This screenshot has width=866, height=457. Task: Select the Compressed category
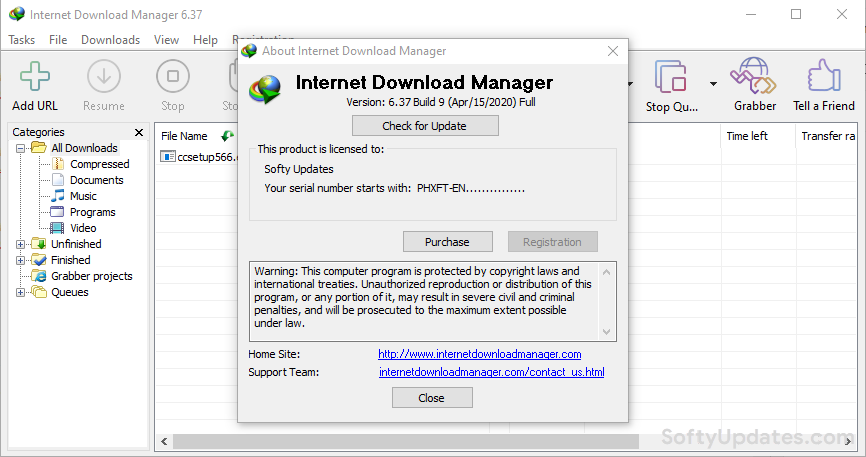(99, 164)
